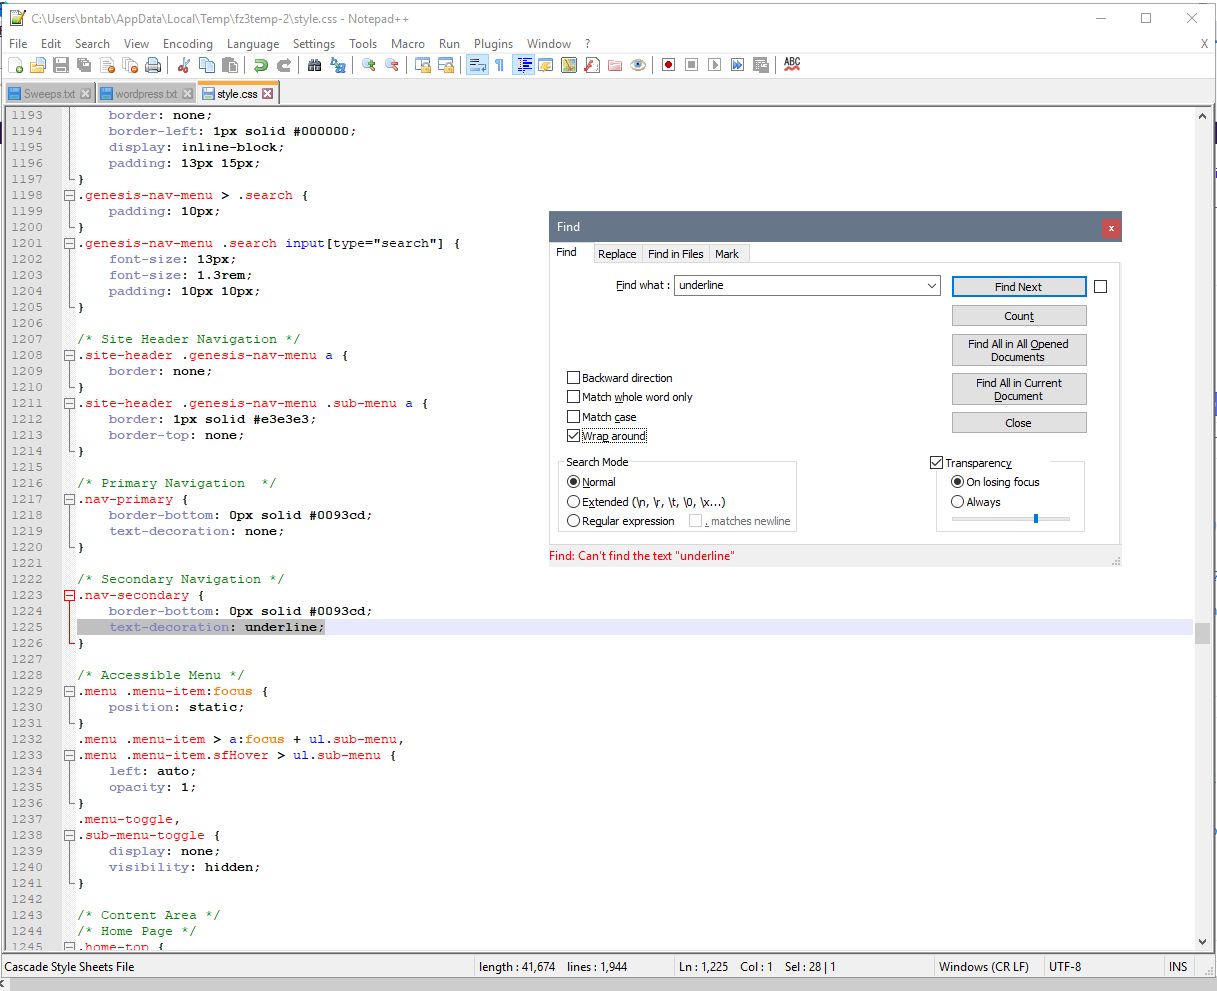Click the ABC spell check icon
Image resolution: width=1217 pixels, height=991 pixels.
pyautogui.click(x=792, y=64)
